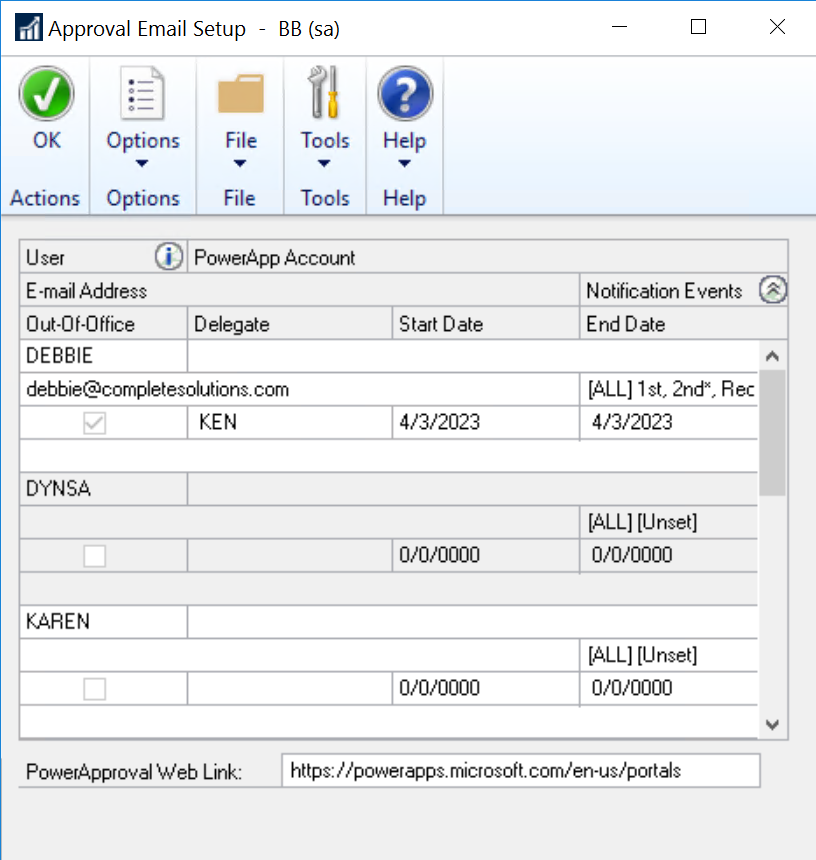Image resolution: width=816 pixels, height=860 pixels.
Task: Open the File folder icon
Action: coord(241,94)
